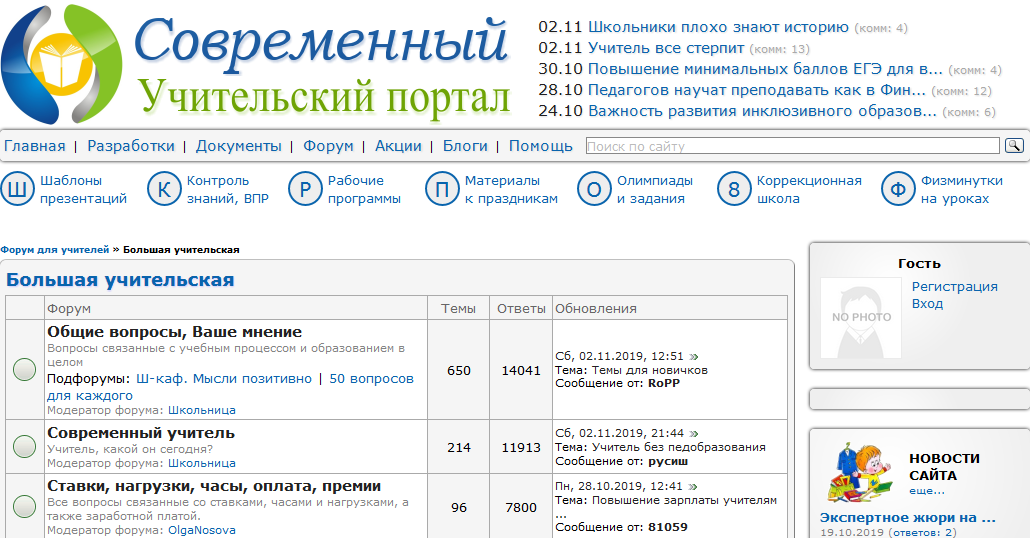Click the NO PHOTO guest avatar
Screen dimensions: 1030x538
(x=860, y=318)
